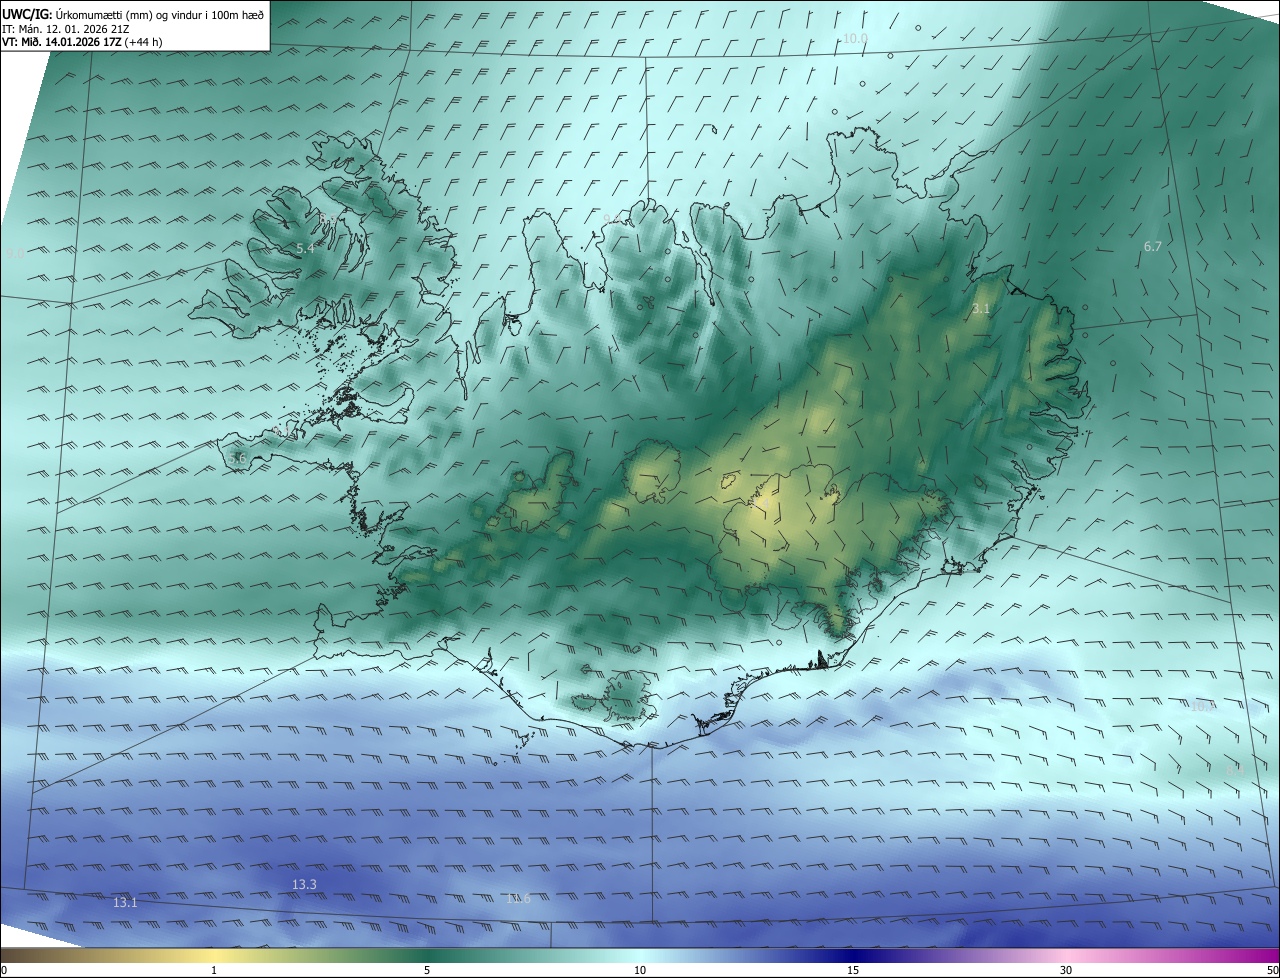Screen dimensions: 1280x978
Task: Click the colorbar tick label 0
Action: (4, 970)
